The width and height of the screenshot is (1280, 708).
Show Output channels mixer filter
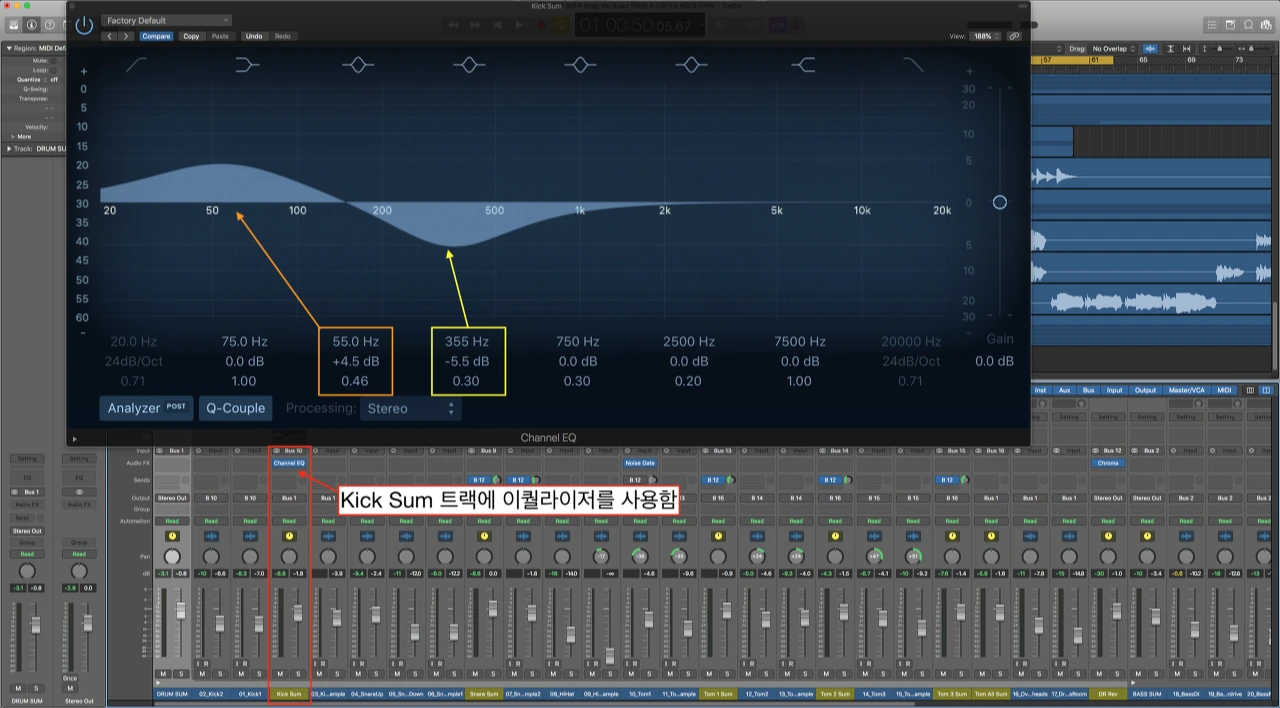click(x=1145, y=390)
